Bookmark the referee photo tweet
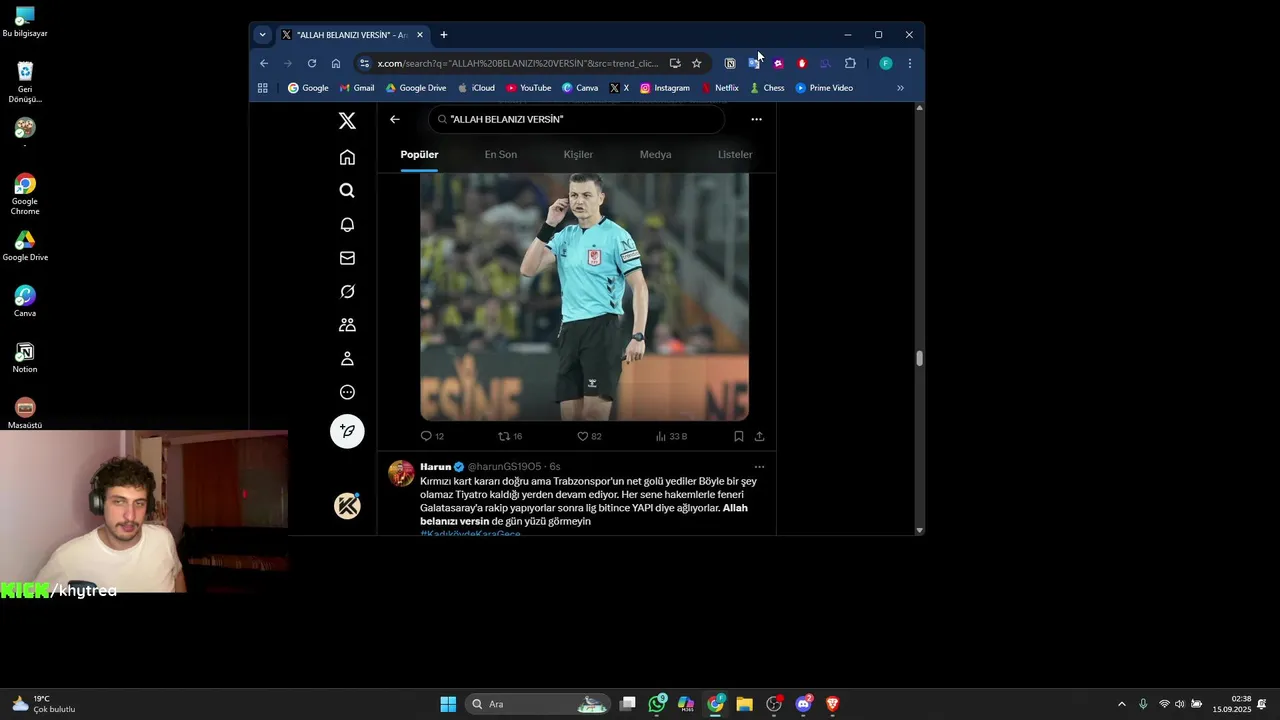 pos(739,436)
